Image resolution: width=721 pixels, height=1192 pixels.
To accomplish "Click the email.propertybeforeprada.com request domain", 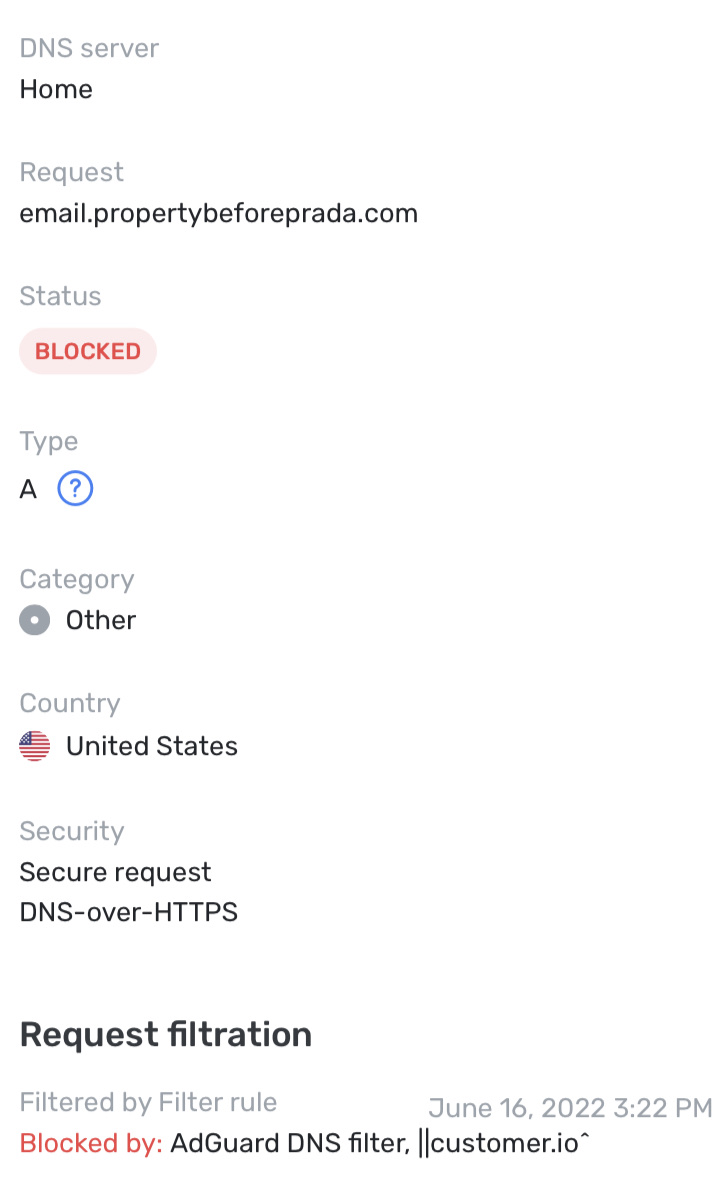I will pyautogui.click(x=219, y=212).
